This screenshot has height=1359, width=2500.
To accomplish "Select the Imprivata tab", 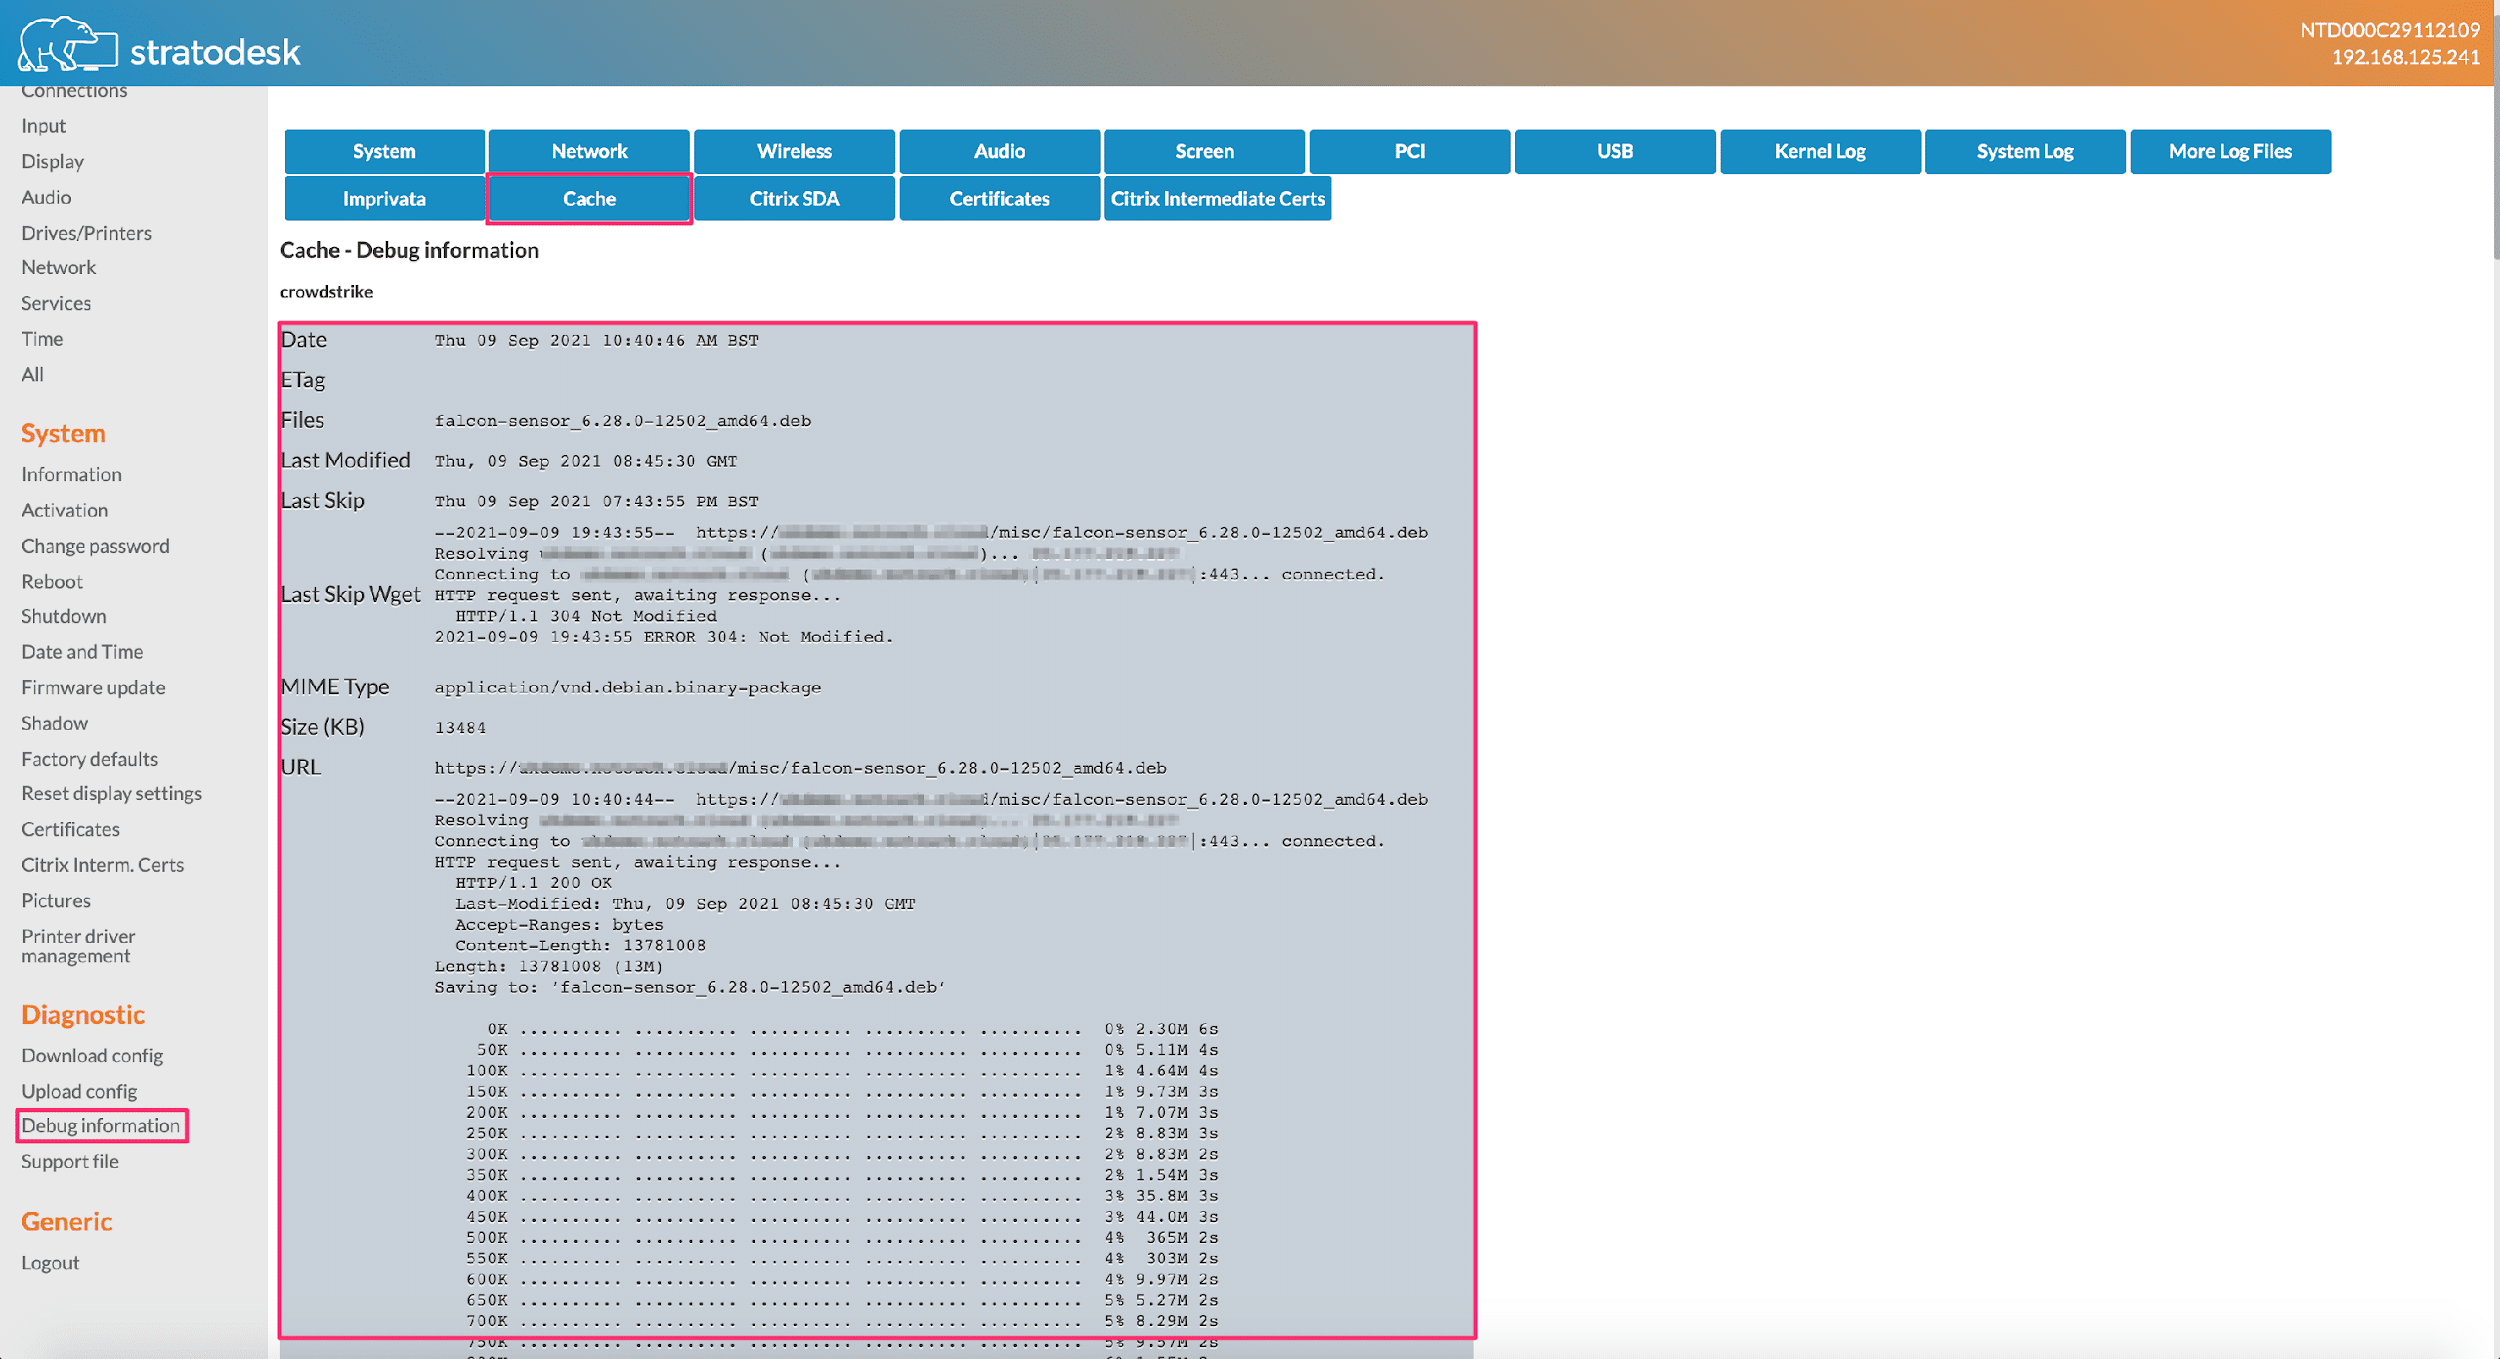I will (x=384, y=198).
